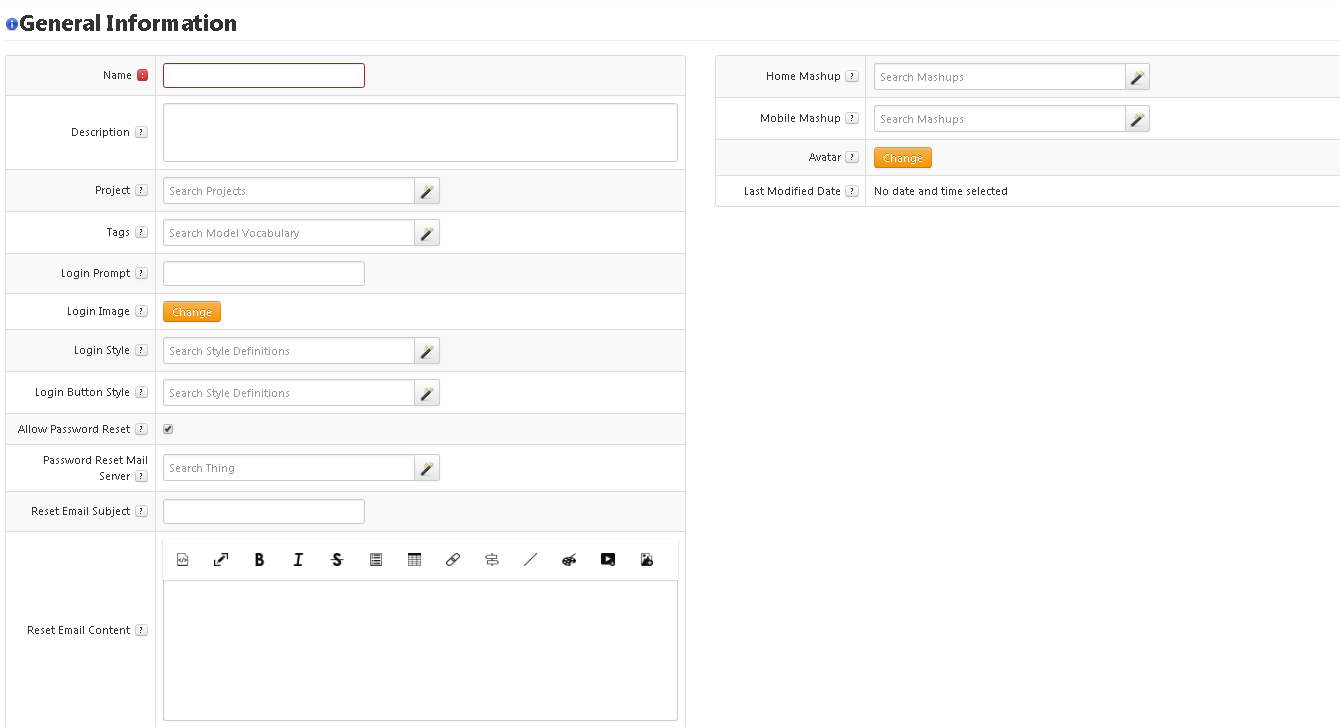This screenshot has height=727, width=1340.
Task: Uncheck the Allow Password Reset checkbox
Action: coord(168,429)
